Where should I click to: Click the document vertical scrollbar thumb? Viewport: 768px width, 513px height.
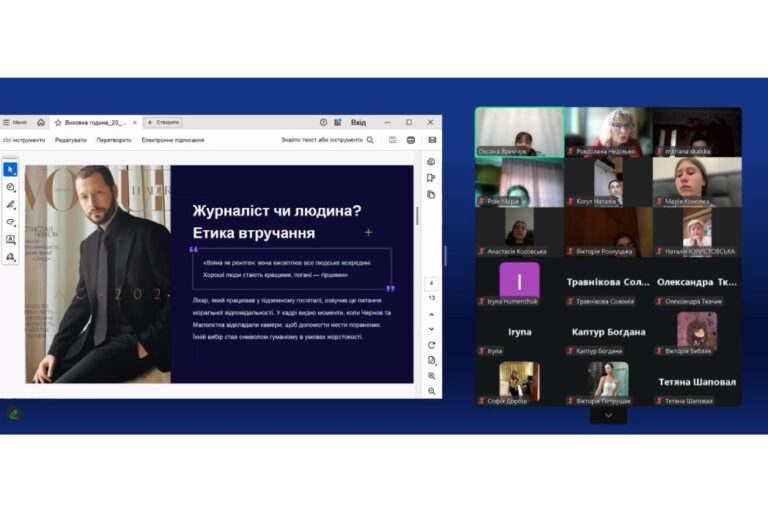tap(417, 216)
